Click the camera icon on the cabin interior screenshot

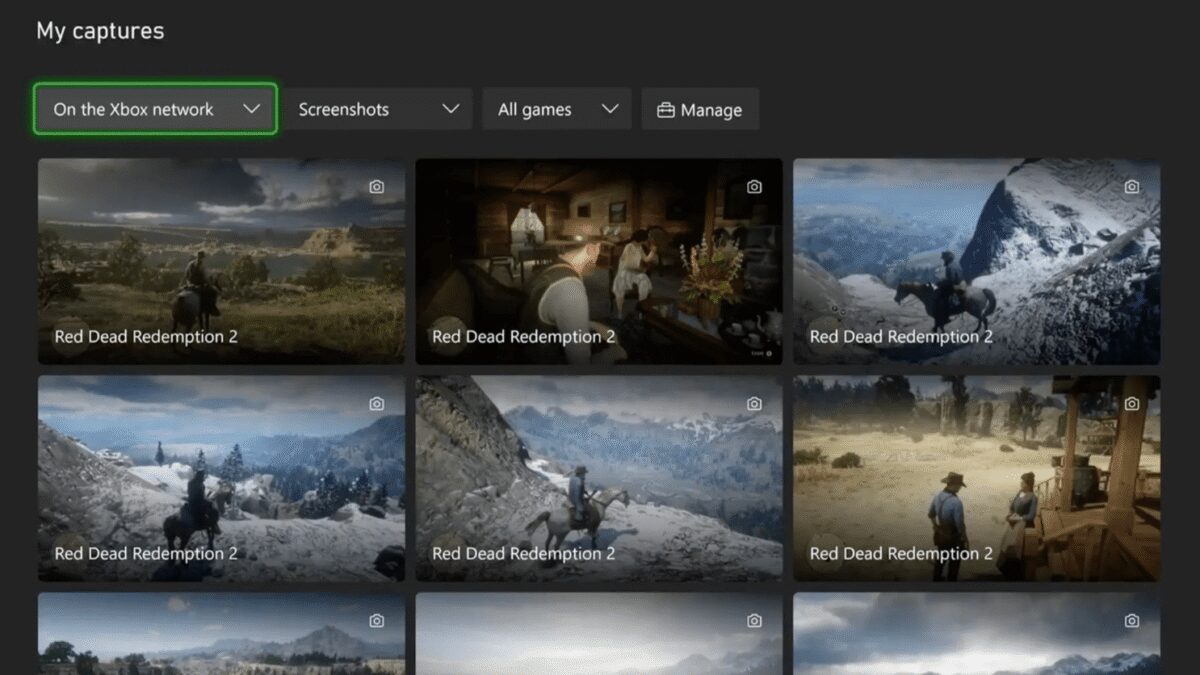754,186
